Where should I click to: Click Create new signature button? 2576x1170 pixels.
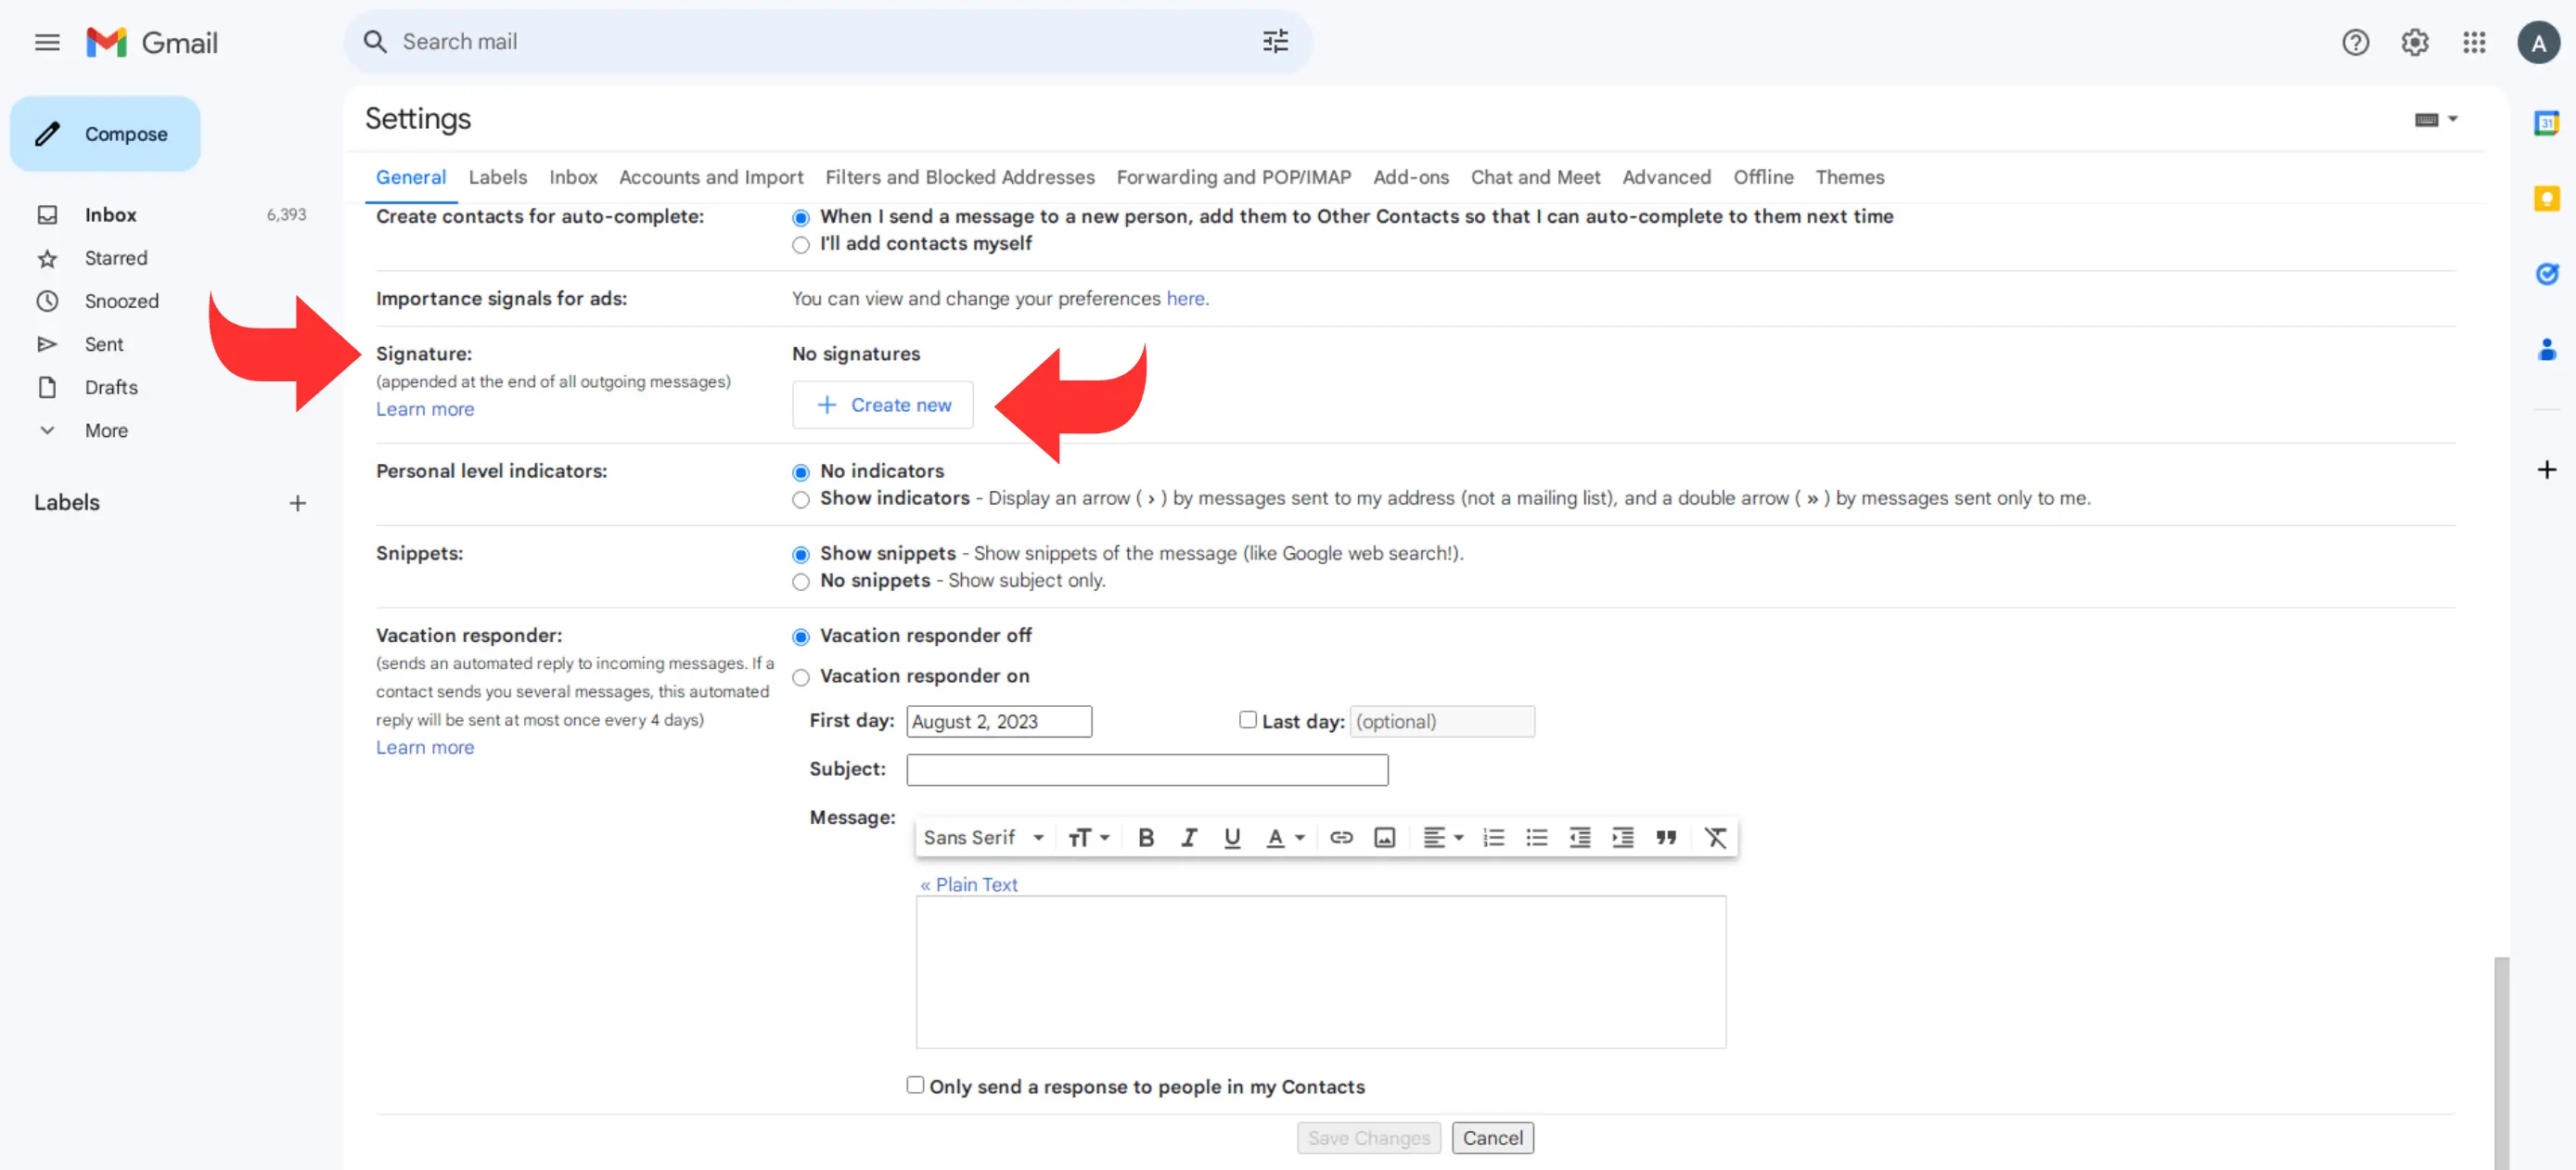click(882, 405)
